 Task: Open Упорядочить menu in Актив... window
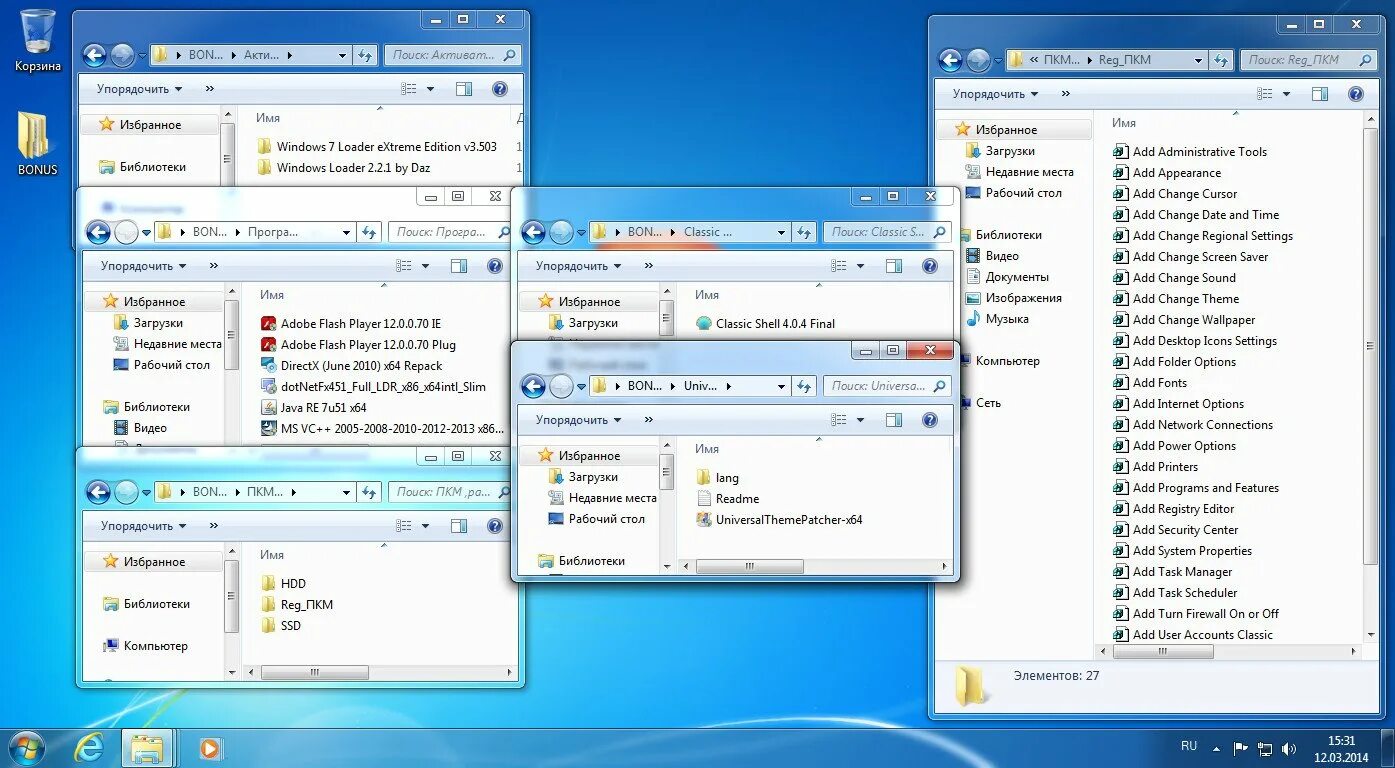(139, 89)
